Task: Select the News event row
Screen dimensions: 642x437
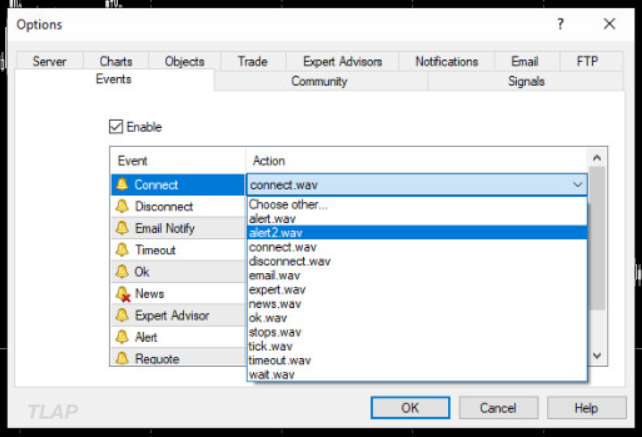Action: (178, 293)
